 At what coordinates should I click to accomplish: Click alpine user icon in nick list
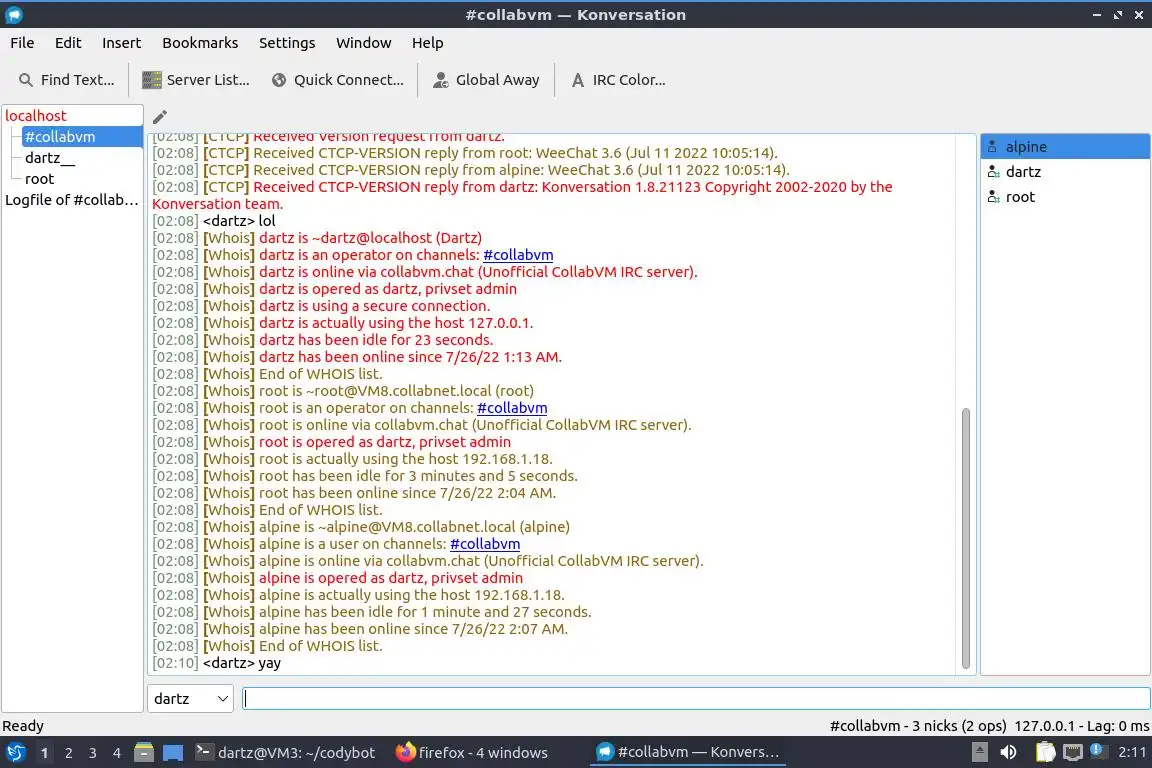pyautogui.click(x=992, y=147)
